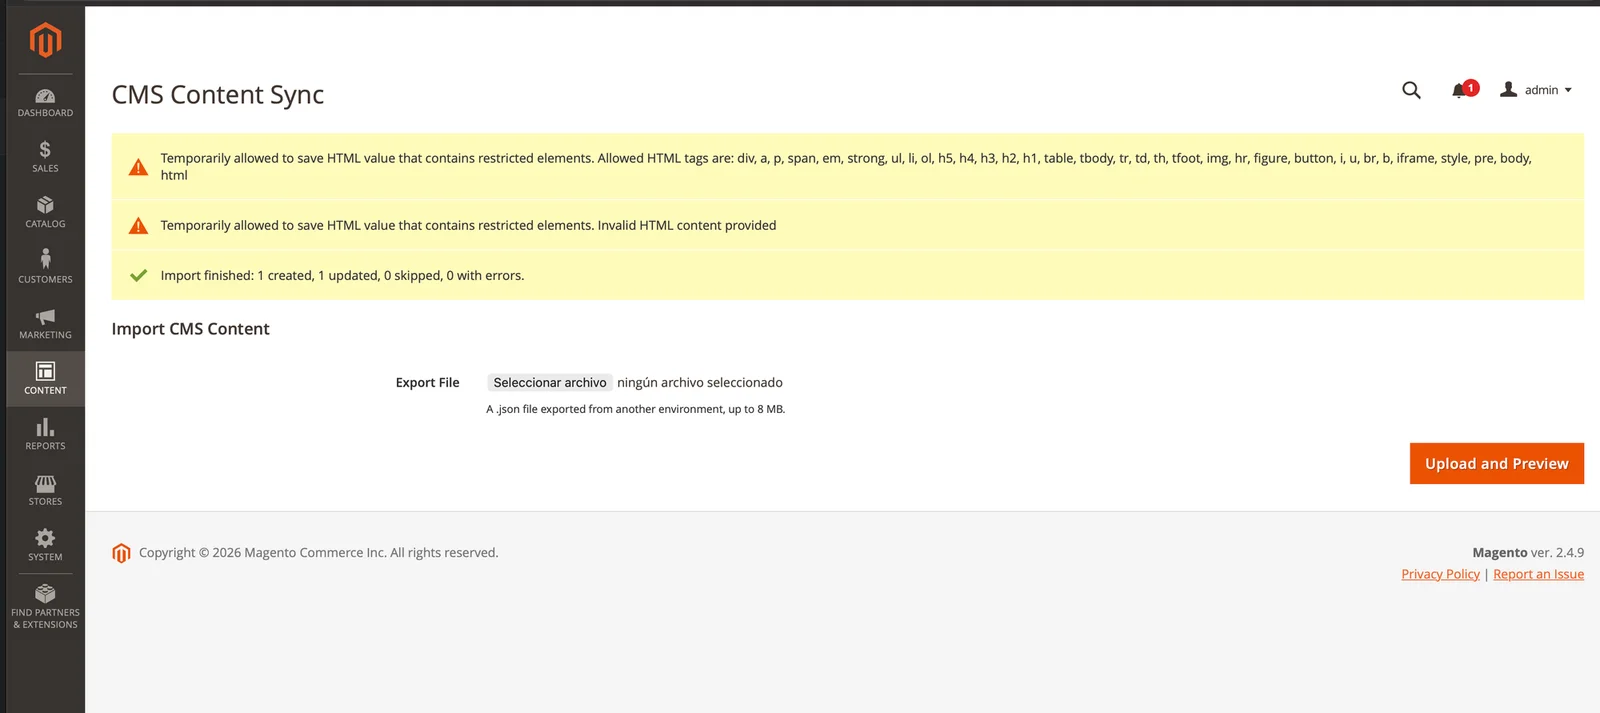The height and width of the screenshot is (713, 1600).
Task: Click the 'Invalid HTML content provided' message
Action: pyautogui.click(x=468, y=226)
